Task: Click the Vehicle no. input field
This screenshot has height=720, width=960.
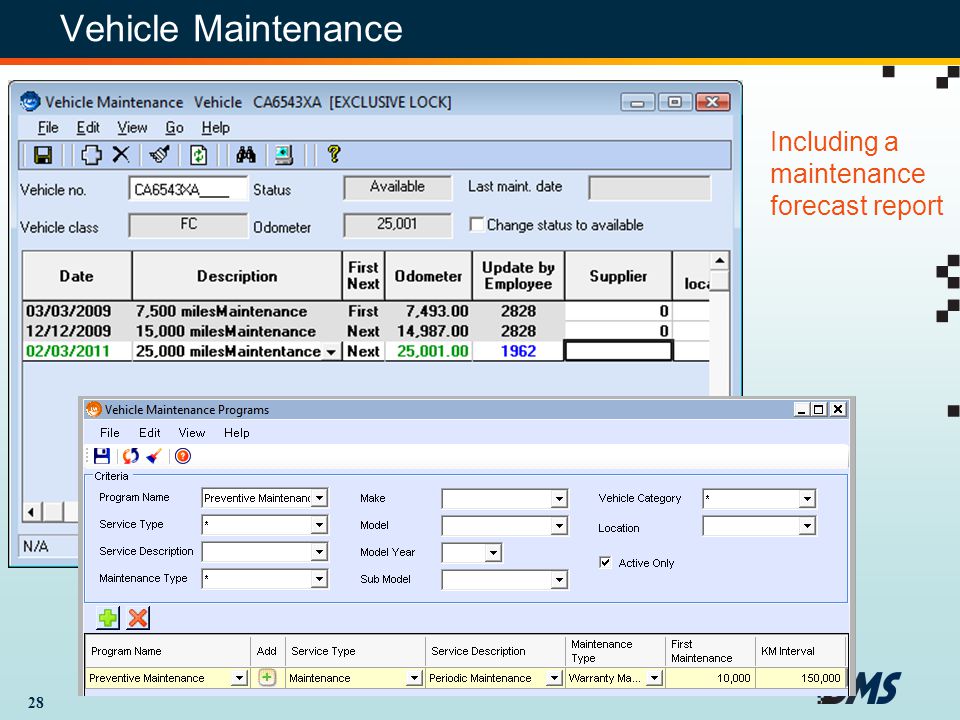Action: (188, 189)
